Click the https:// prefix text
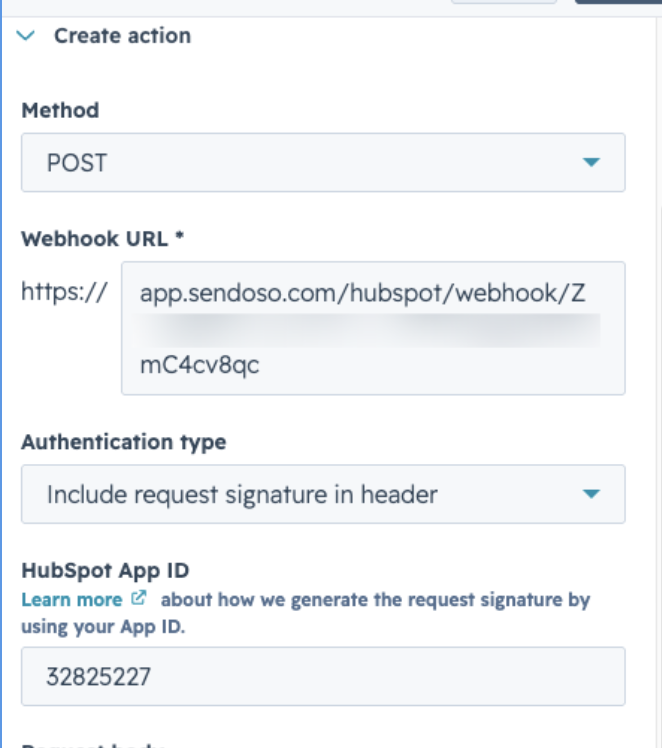 tap(64, 291)
